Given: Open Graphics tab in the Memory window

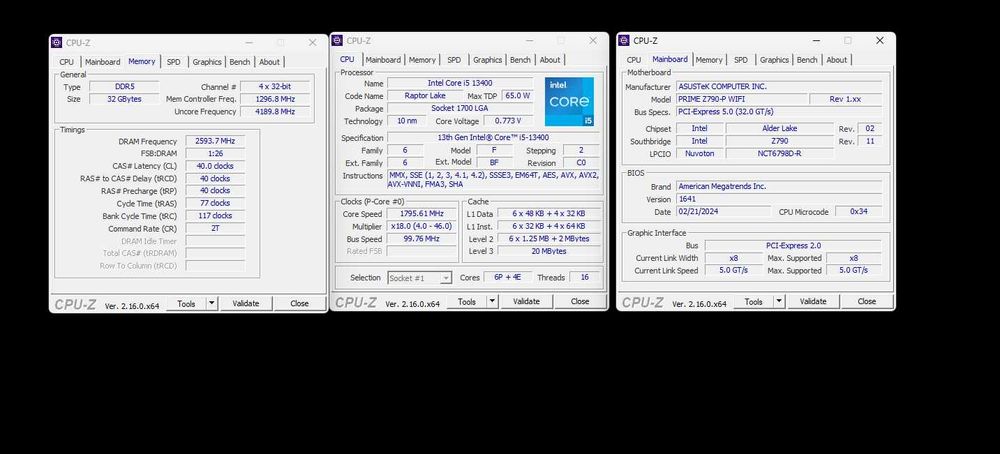Looking at the screenshot, I should coord(207,62).
